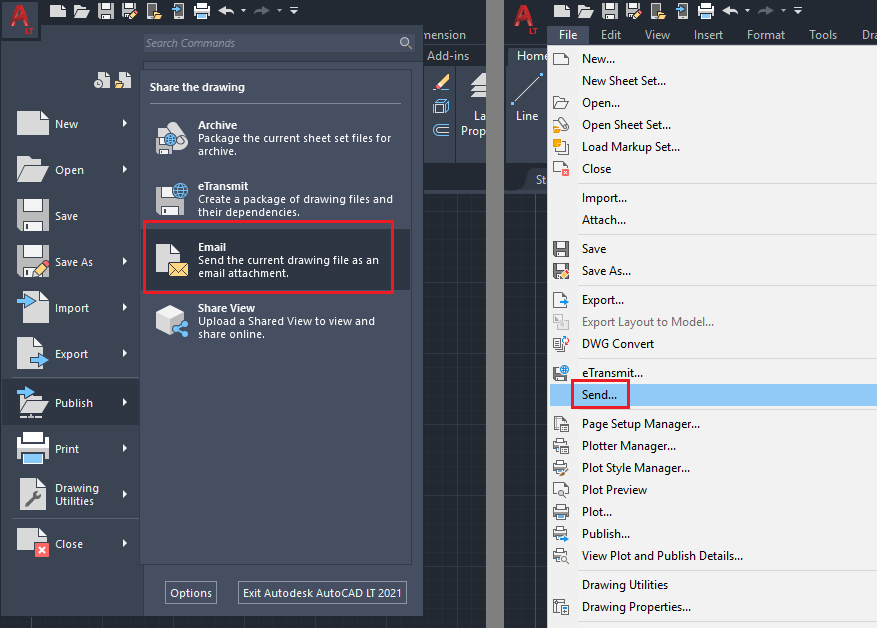Open Customize Quick Access dropdown in right window
The height and width of the screenshot is (628, 877).
(x=798, y=11)
